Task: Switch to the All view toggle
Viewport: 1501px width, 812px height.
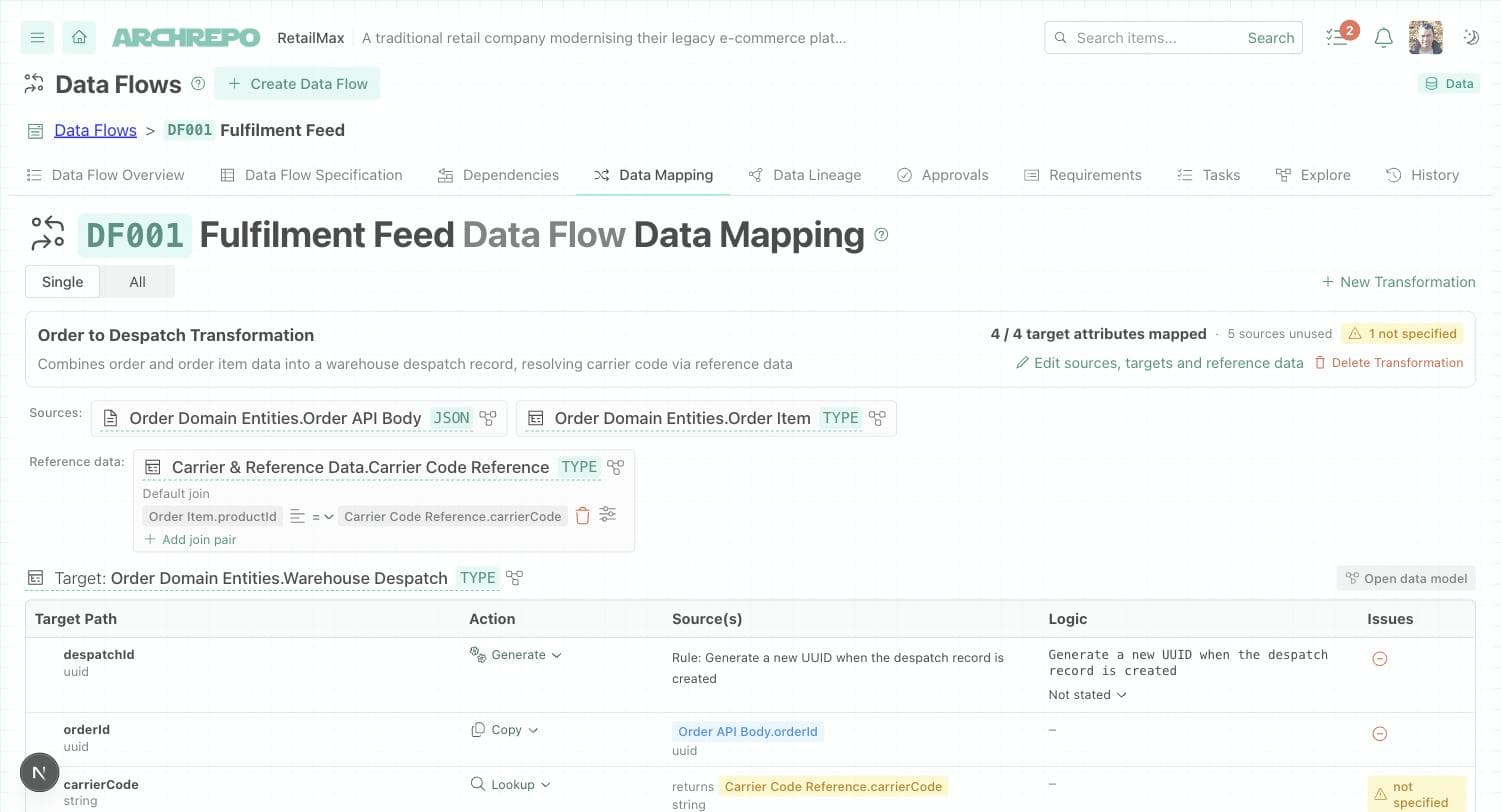Action: [x=137, y=282]
